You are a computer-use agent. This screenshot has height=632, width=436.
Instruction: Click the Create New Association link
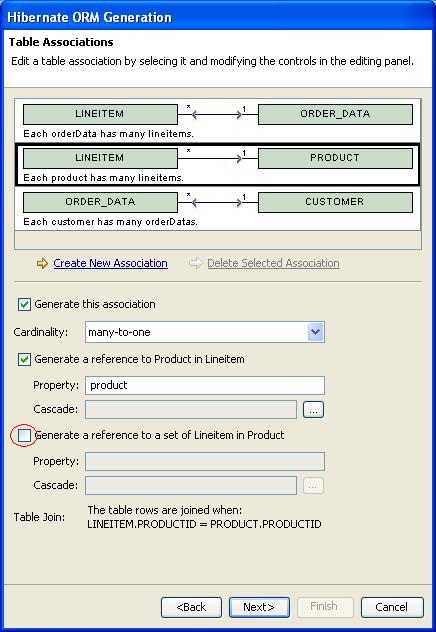click(110, 263)
